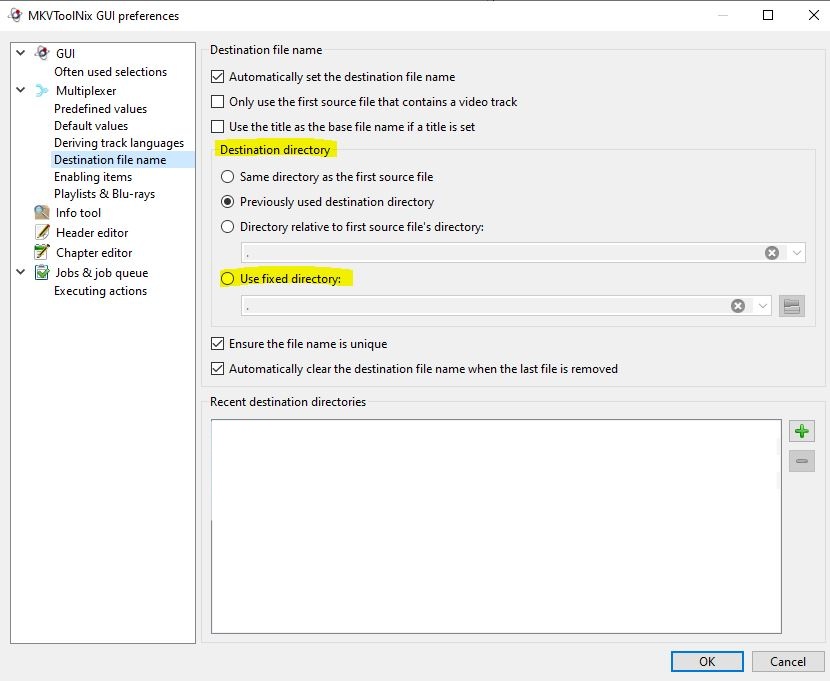The image size is (830, 681).
Task: Open the Multiplexer page
Action: 86,90
